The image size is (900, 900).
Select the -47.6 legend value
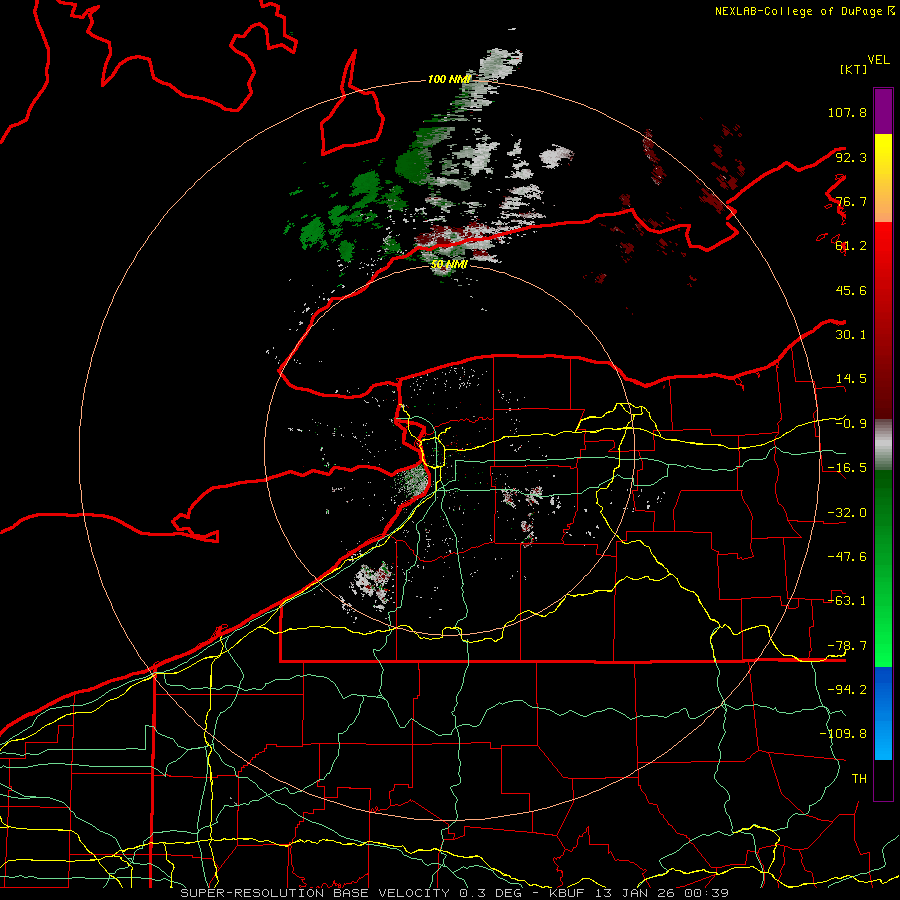click(x=847, y=557)
